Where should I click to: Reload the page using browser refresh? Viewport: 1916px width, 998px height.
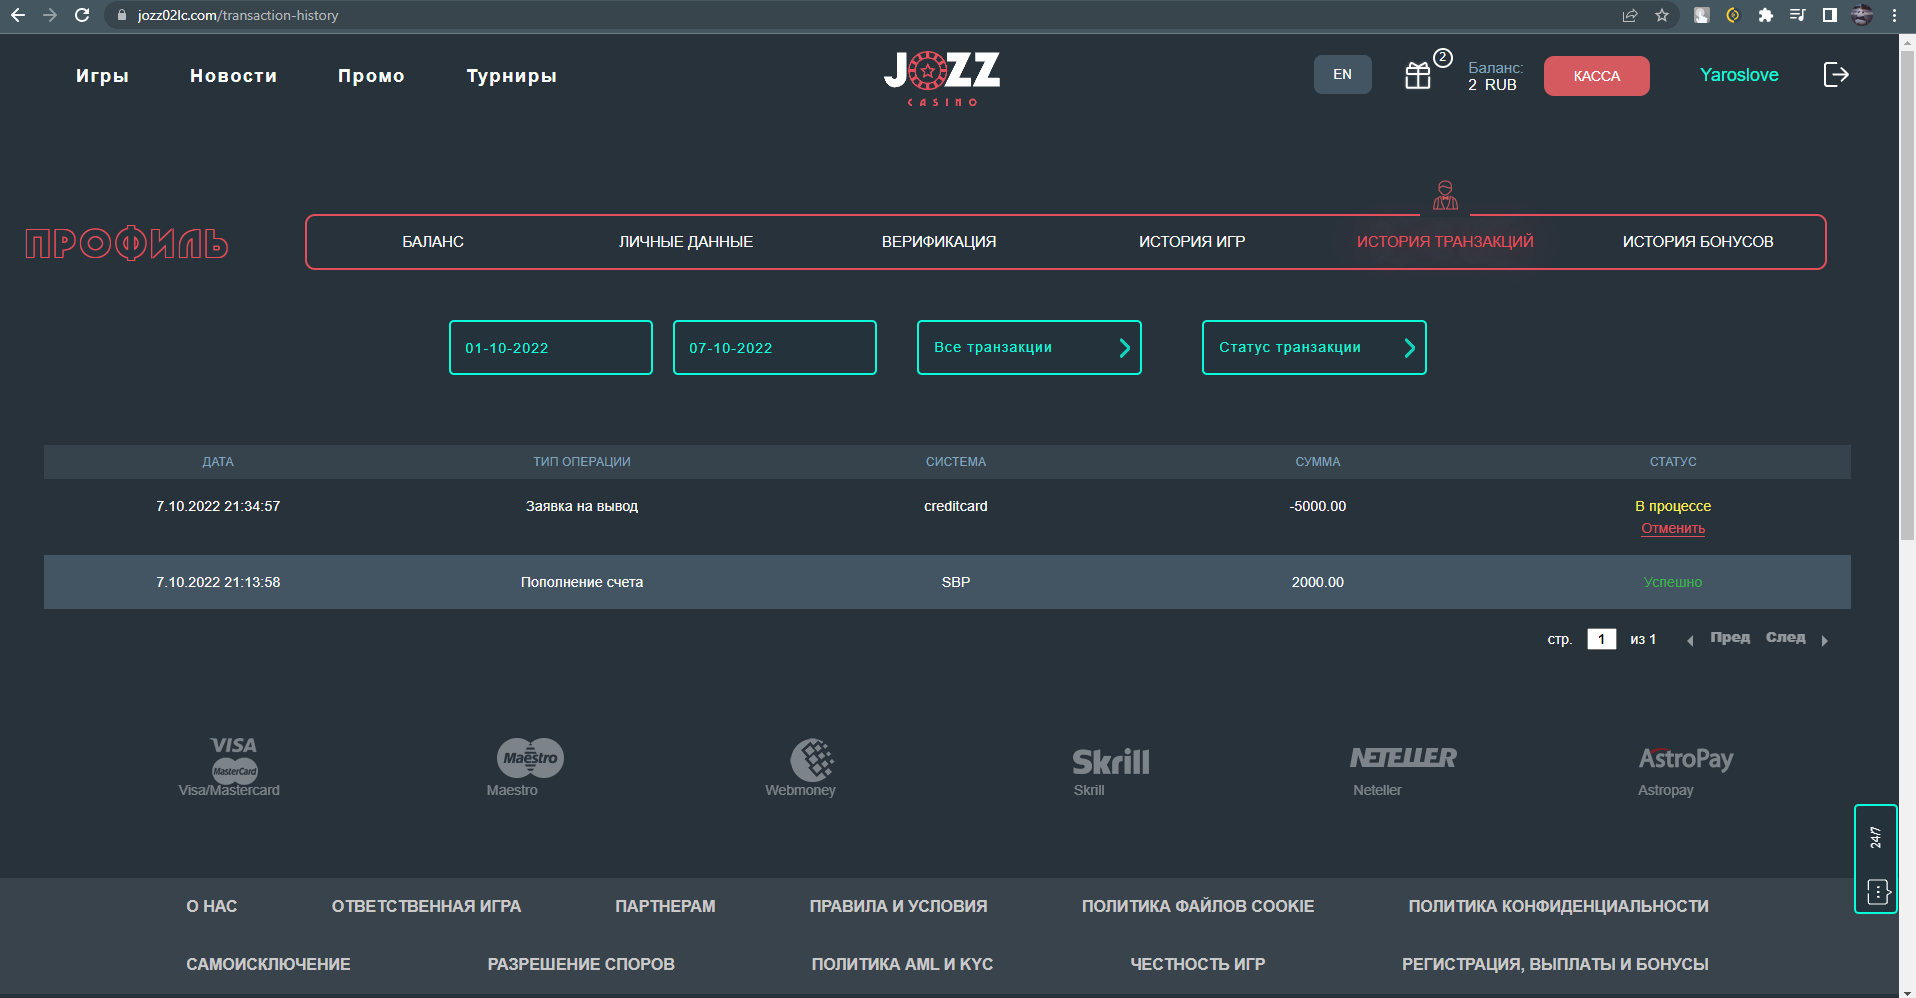point(82,15)
